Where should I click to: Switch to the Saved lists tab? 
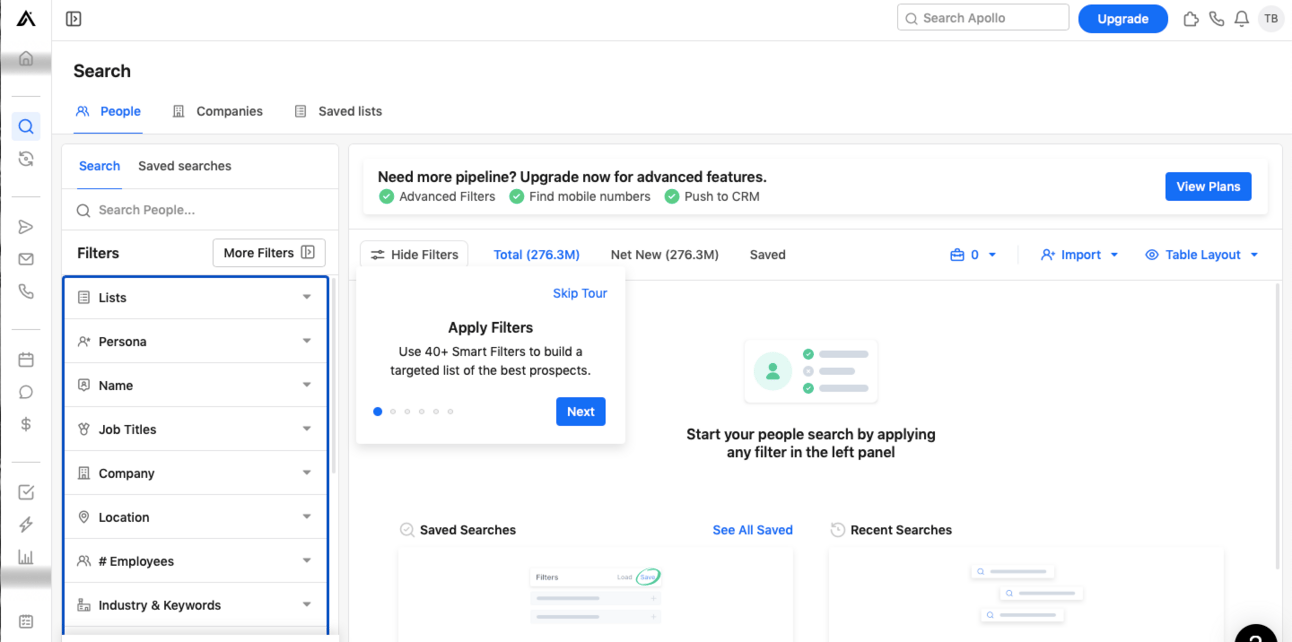338,111
